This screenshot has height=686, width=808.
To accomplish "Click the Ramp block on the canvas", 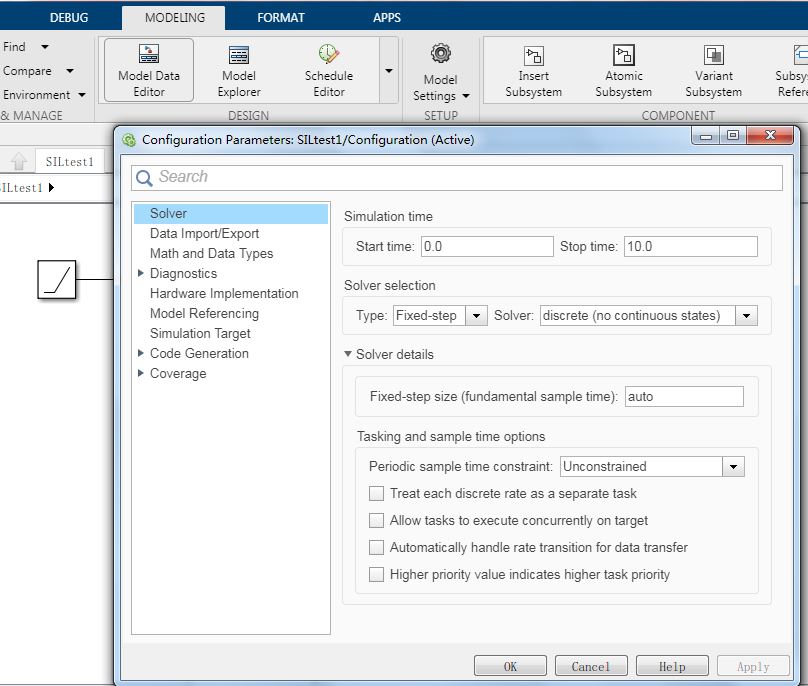I will [x=57, y=279].
